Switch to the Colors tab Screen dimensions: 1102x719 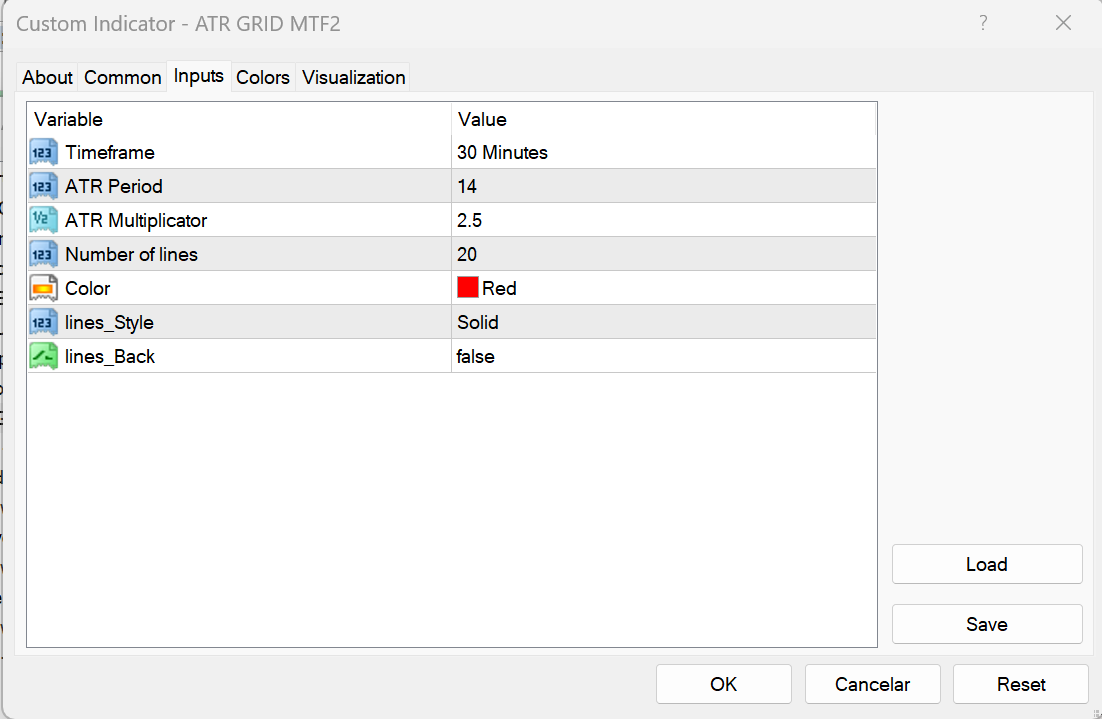(x=263, y=77)
